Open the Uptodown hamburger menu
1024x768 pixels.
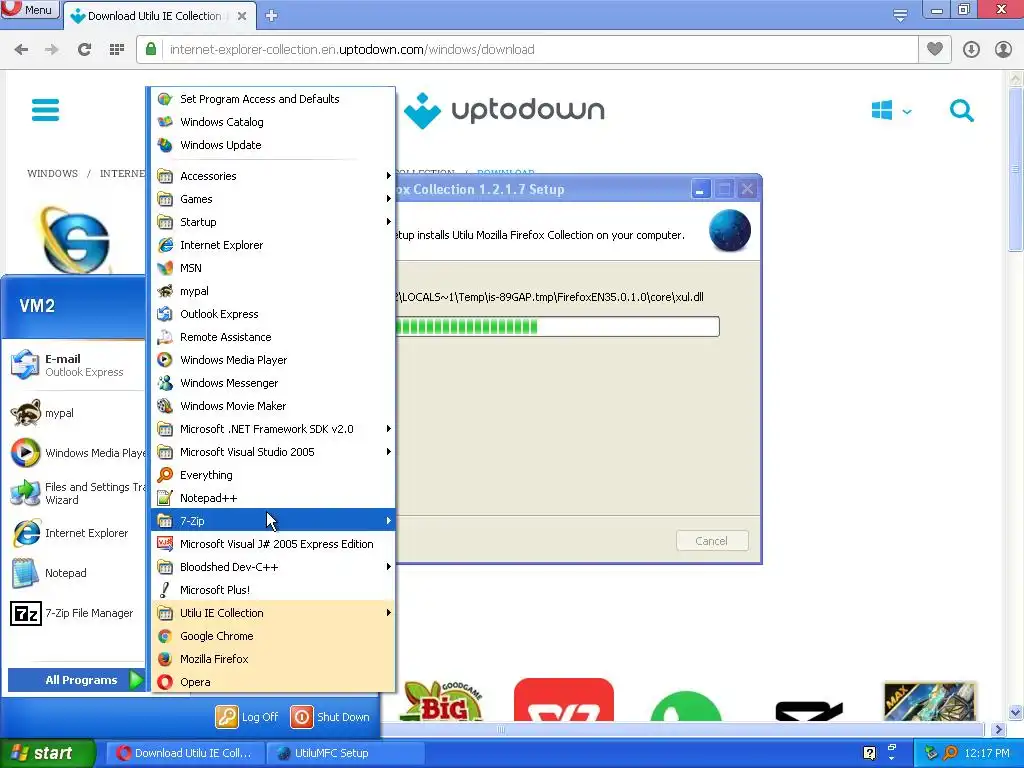(x=46, y=110)
